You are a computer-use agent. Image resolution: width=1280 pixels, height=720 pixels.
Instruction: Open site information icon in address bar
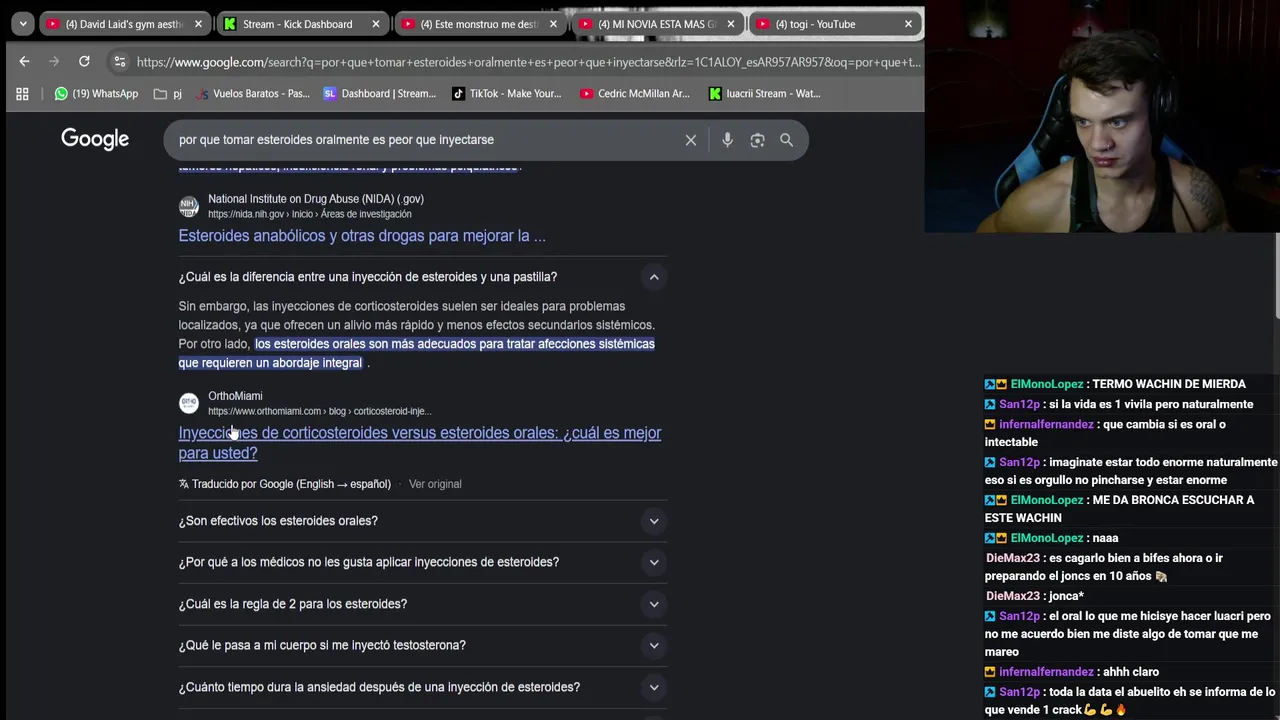click(120, 62)
